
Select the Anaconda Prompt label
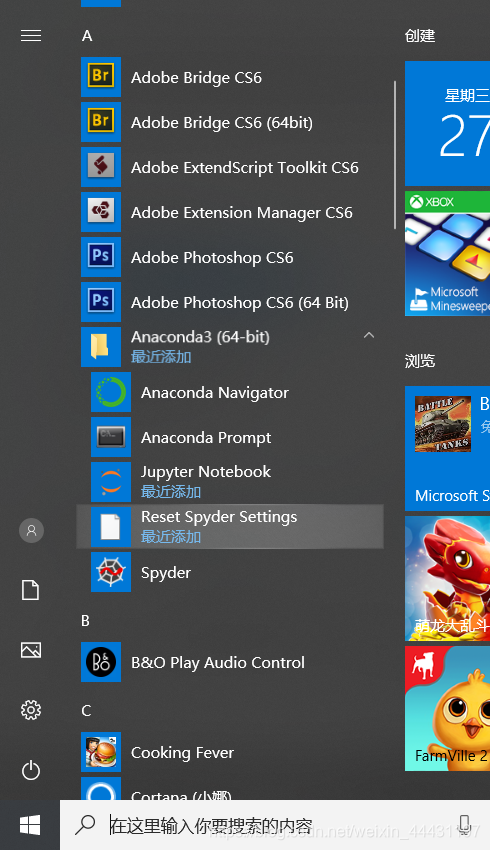click(206, 437)
